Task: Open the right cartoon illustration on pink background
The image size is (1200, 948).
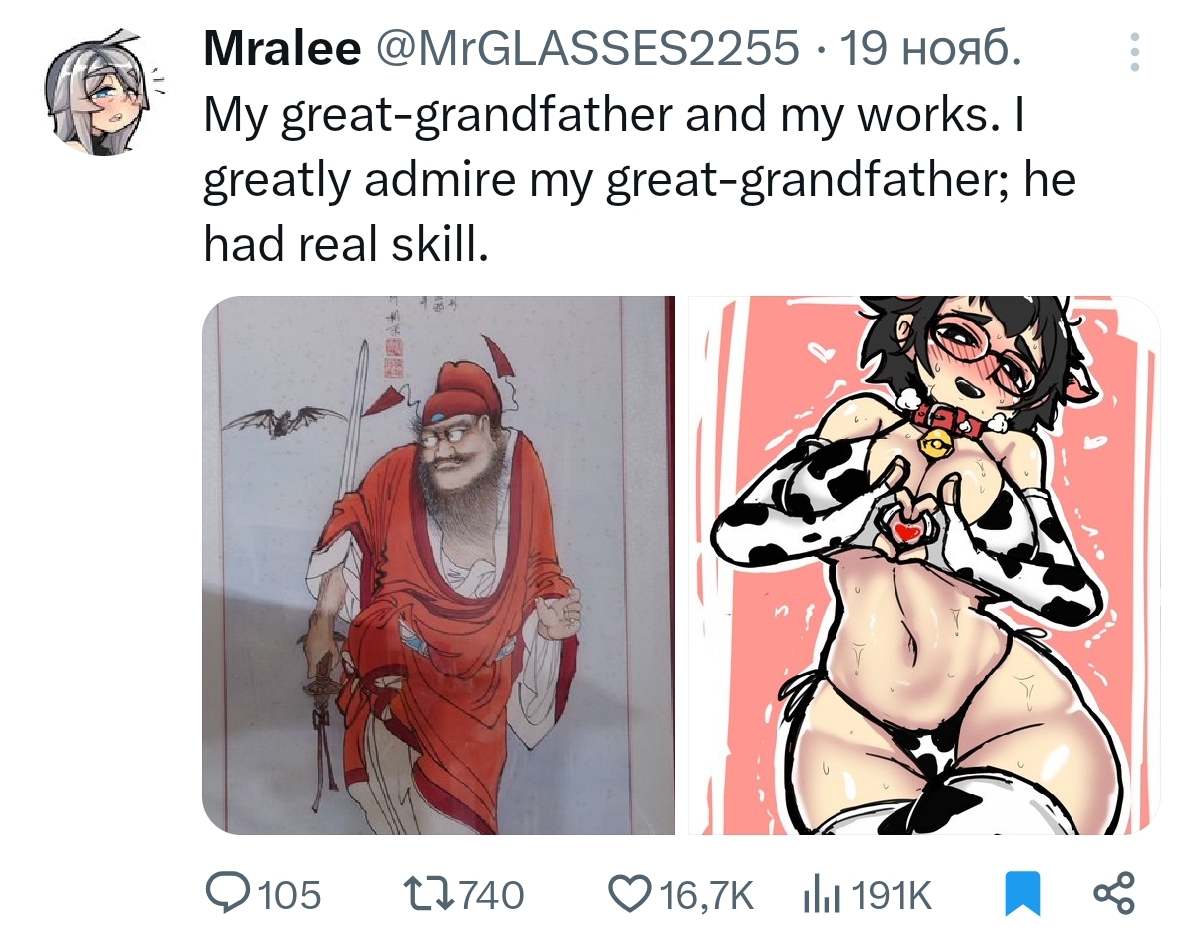Action: point(923,565)
